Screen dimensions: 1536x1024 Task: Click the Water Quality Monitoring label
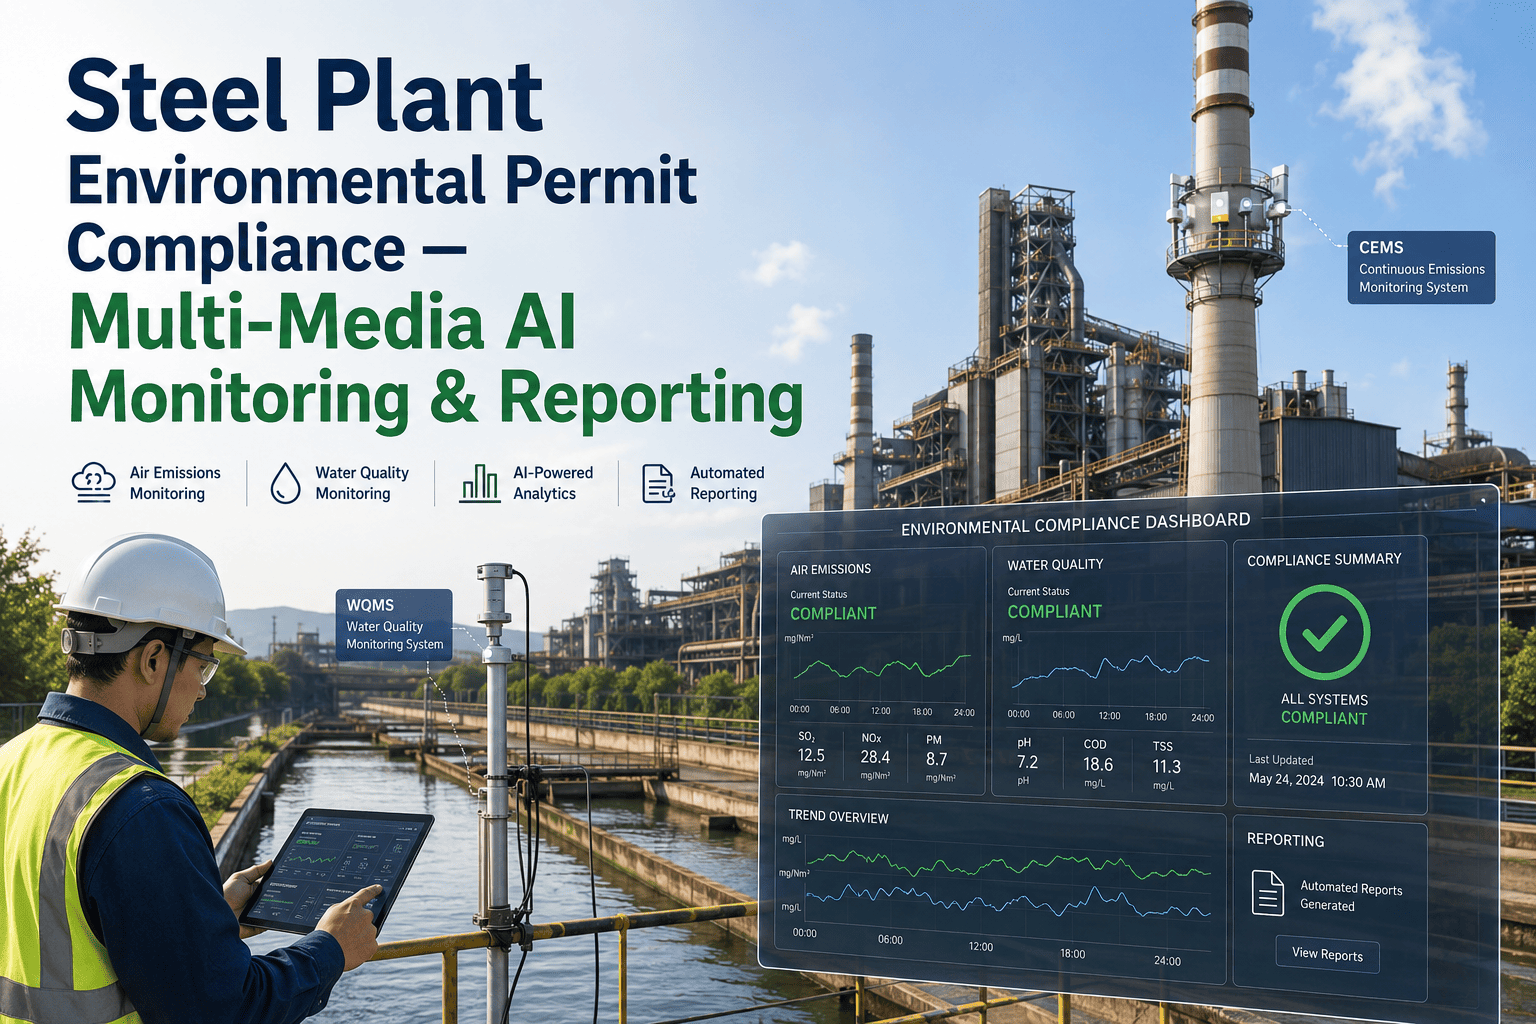tap(361, 483)
